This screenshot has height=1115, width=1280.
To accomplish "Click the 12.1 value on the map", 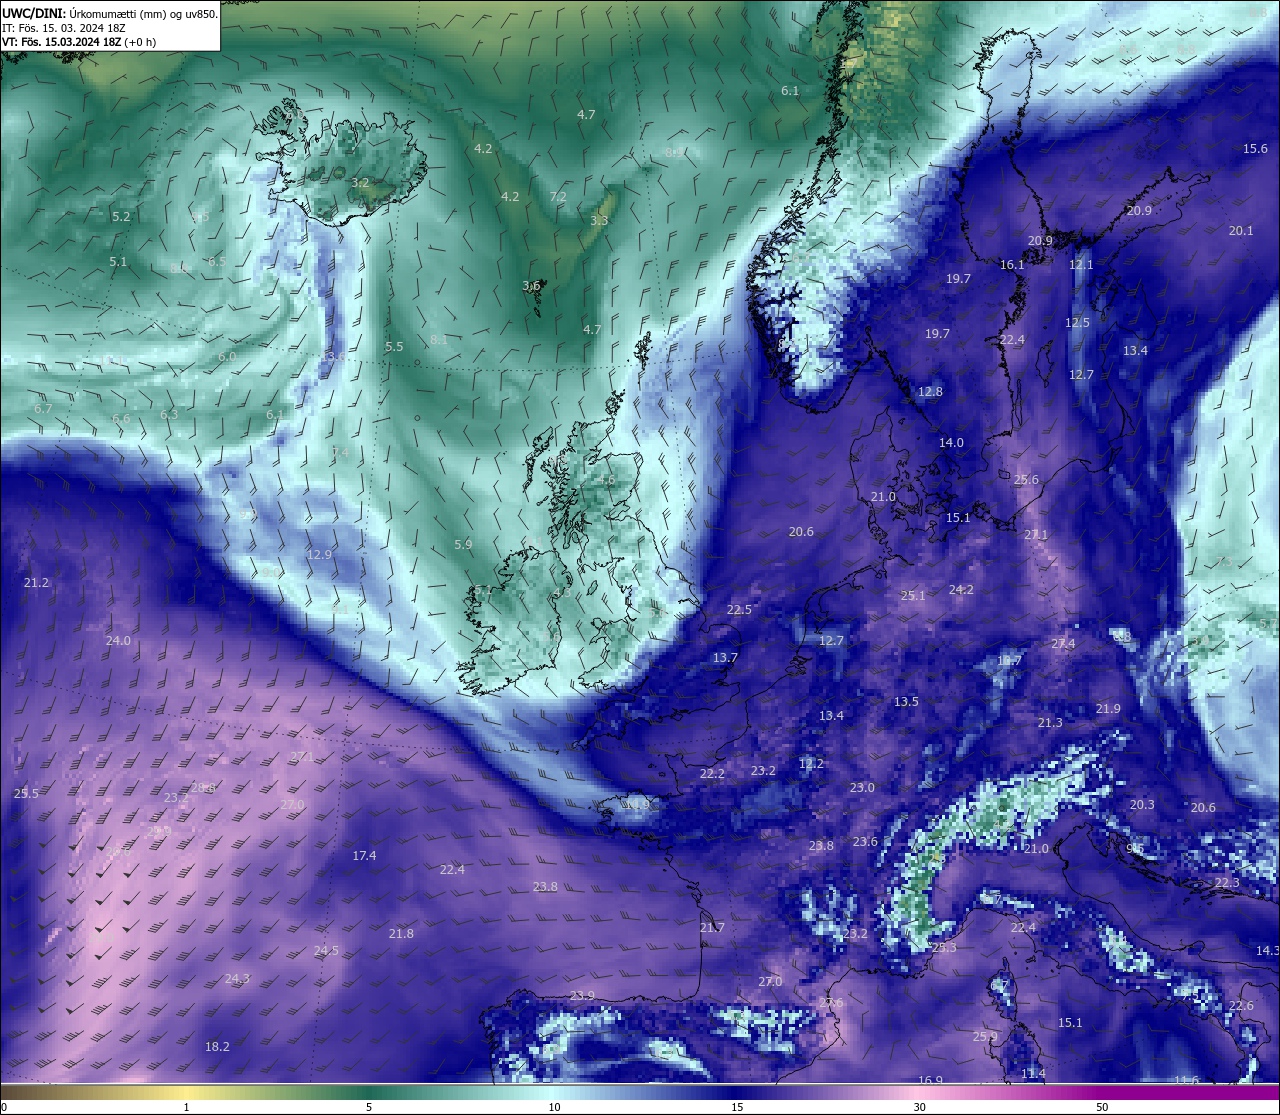I will tap(1081, 265).
